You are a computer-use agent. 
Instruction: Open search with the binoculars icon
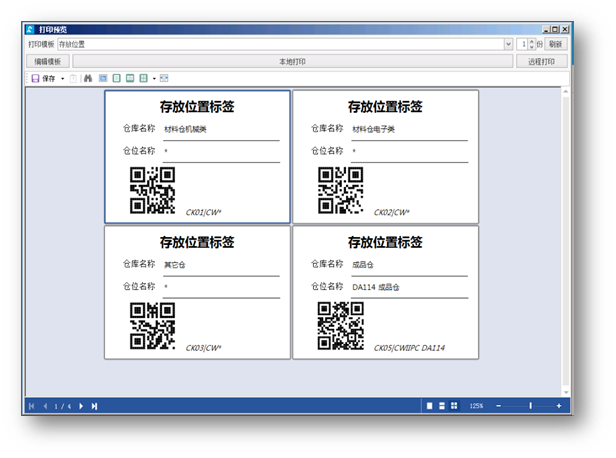coord(88,78)
